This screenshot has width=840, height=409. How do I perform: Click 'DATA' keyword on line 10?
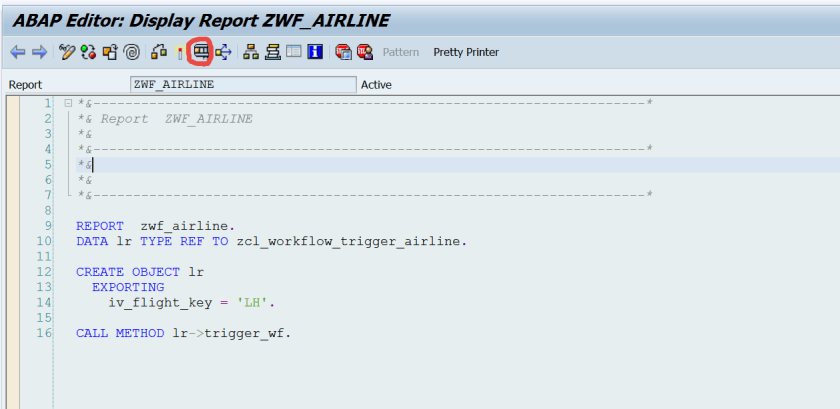coord(92,241)
